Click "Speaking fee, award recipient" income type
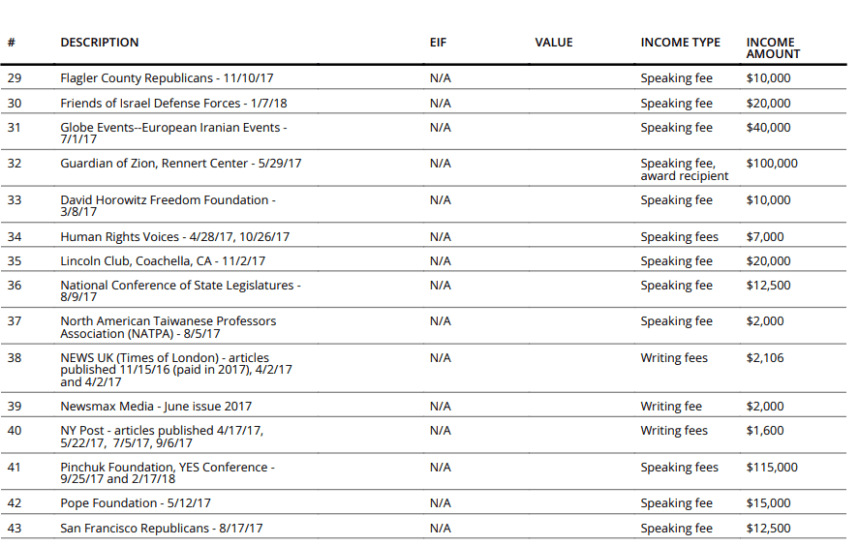Screen dimensions: 859x546 click(684, 170)
